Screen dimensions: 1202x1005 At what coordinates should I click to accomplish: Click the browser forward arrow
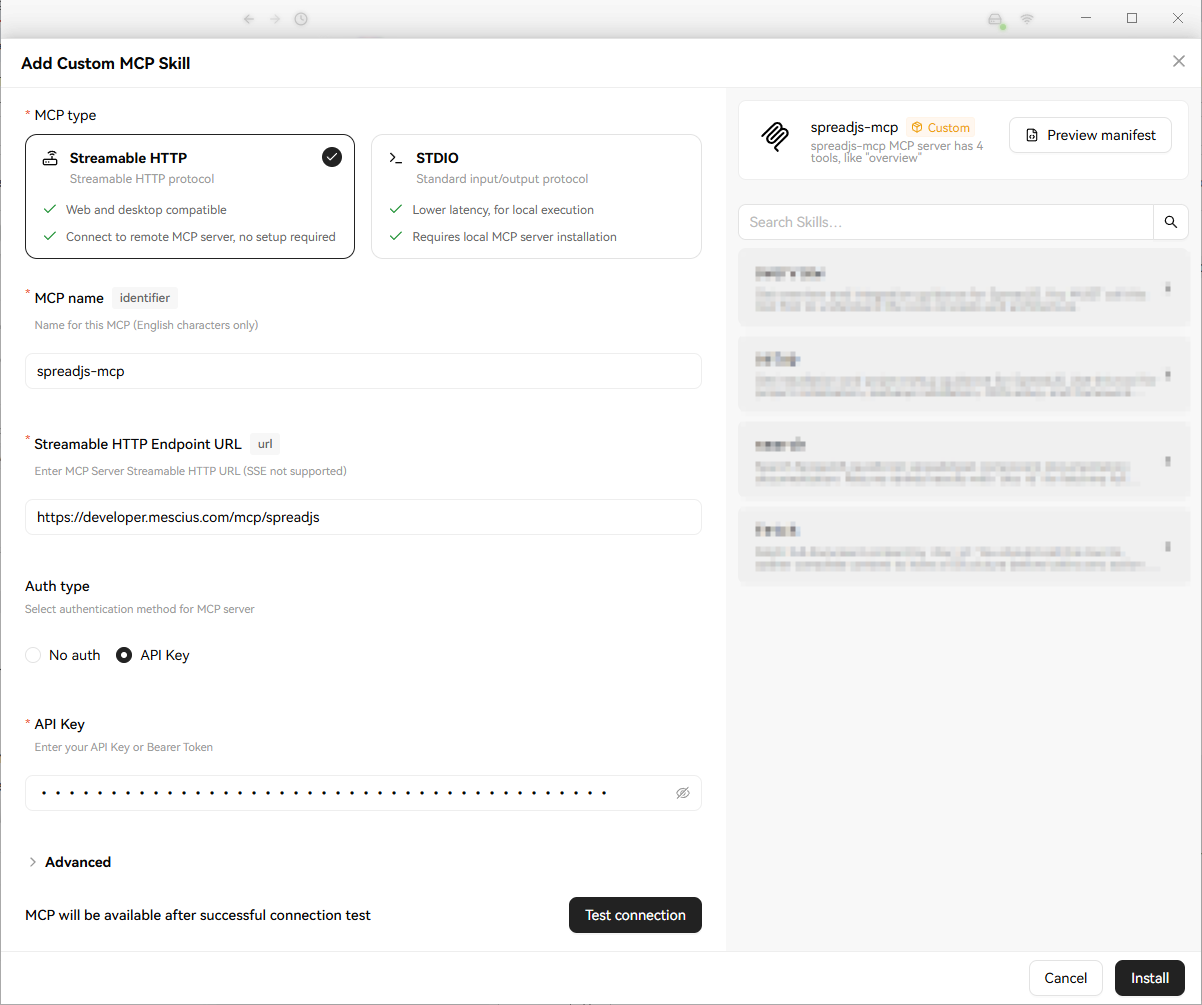click(x=275, y=19)
